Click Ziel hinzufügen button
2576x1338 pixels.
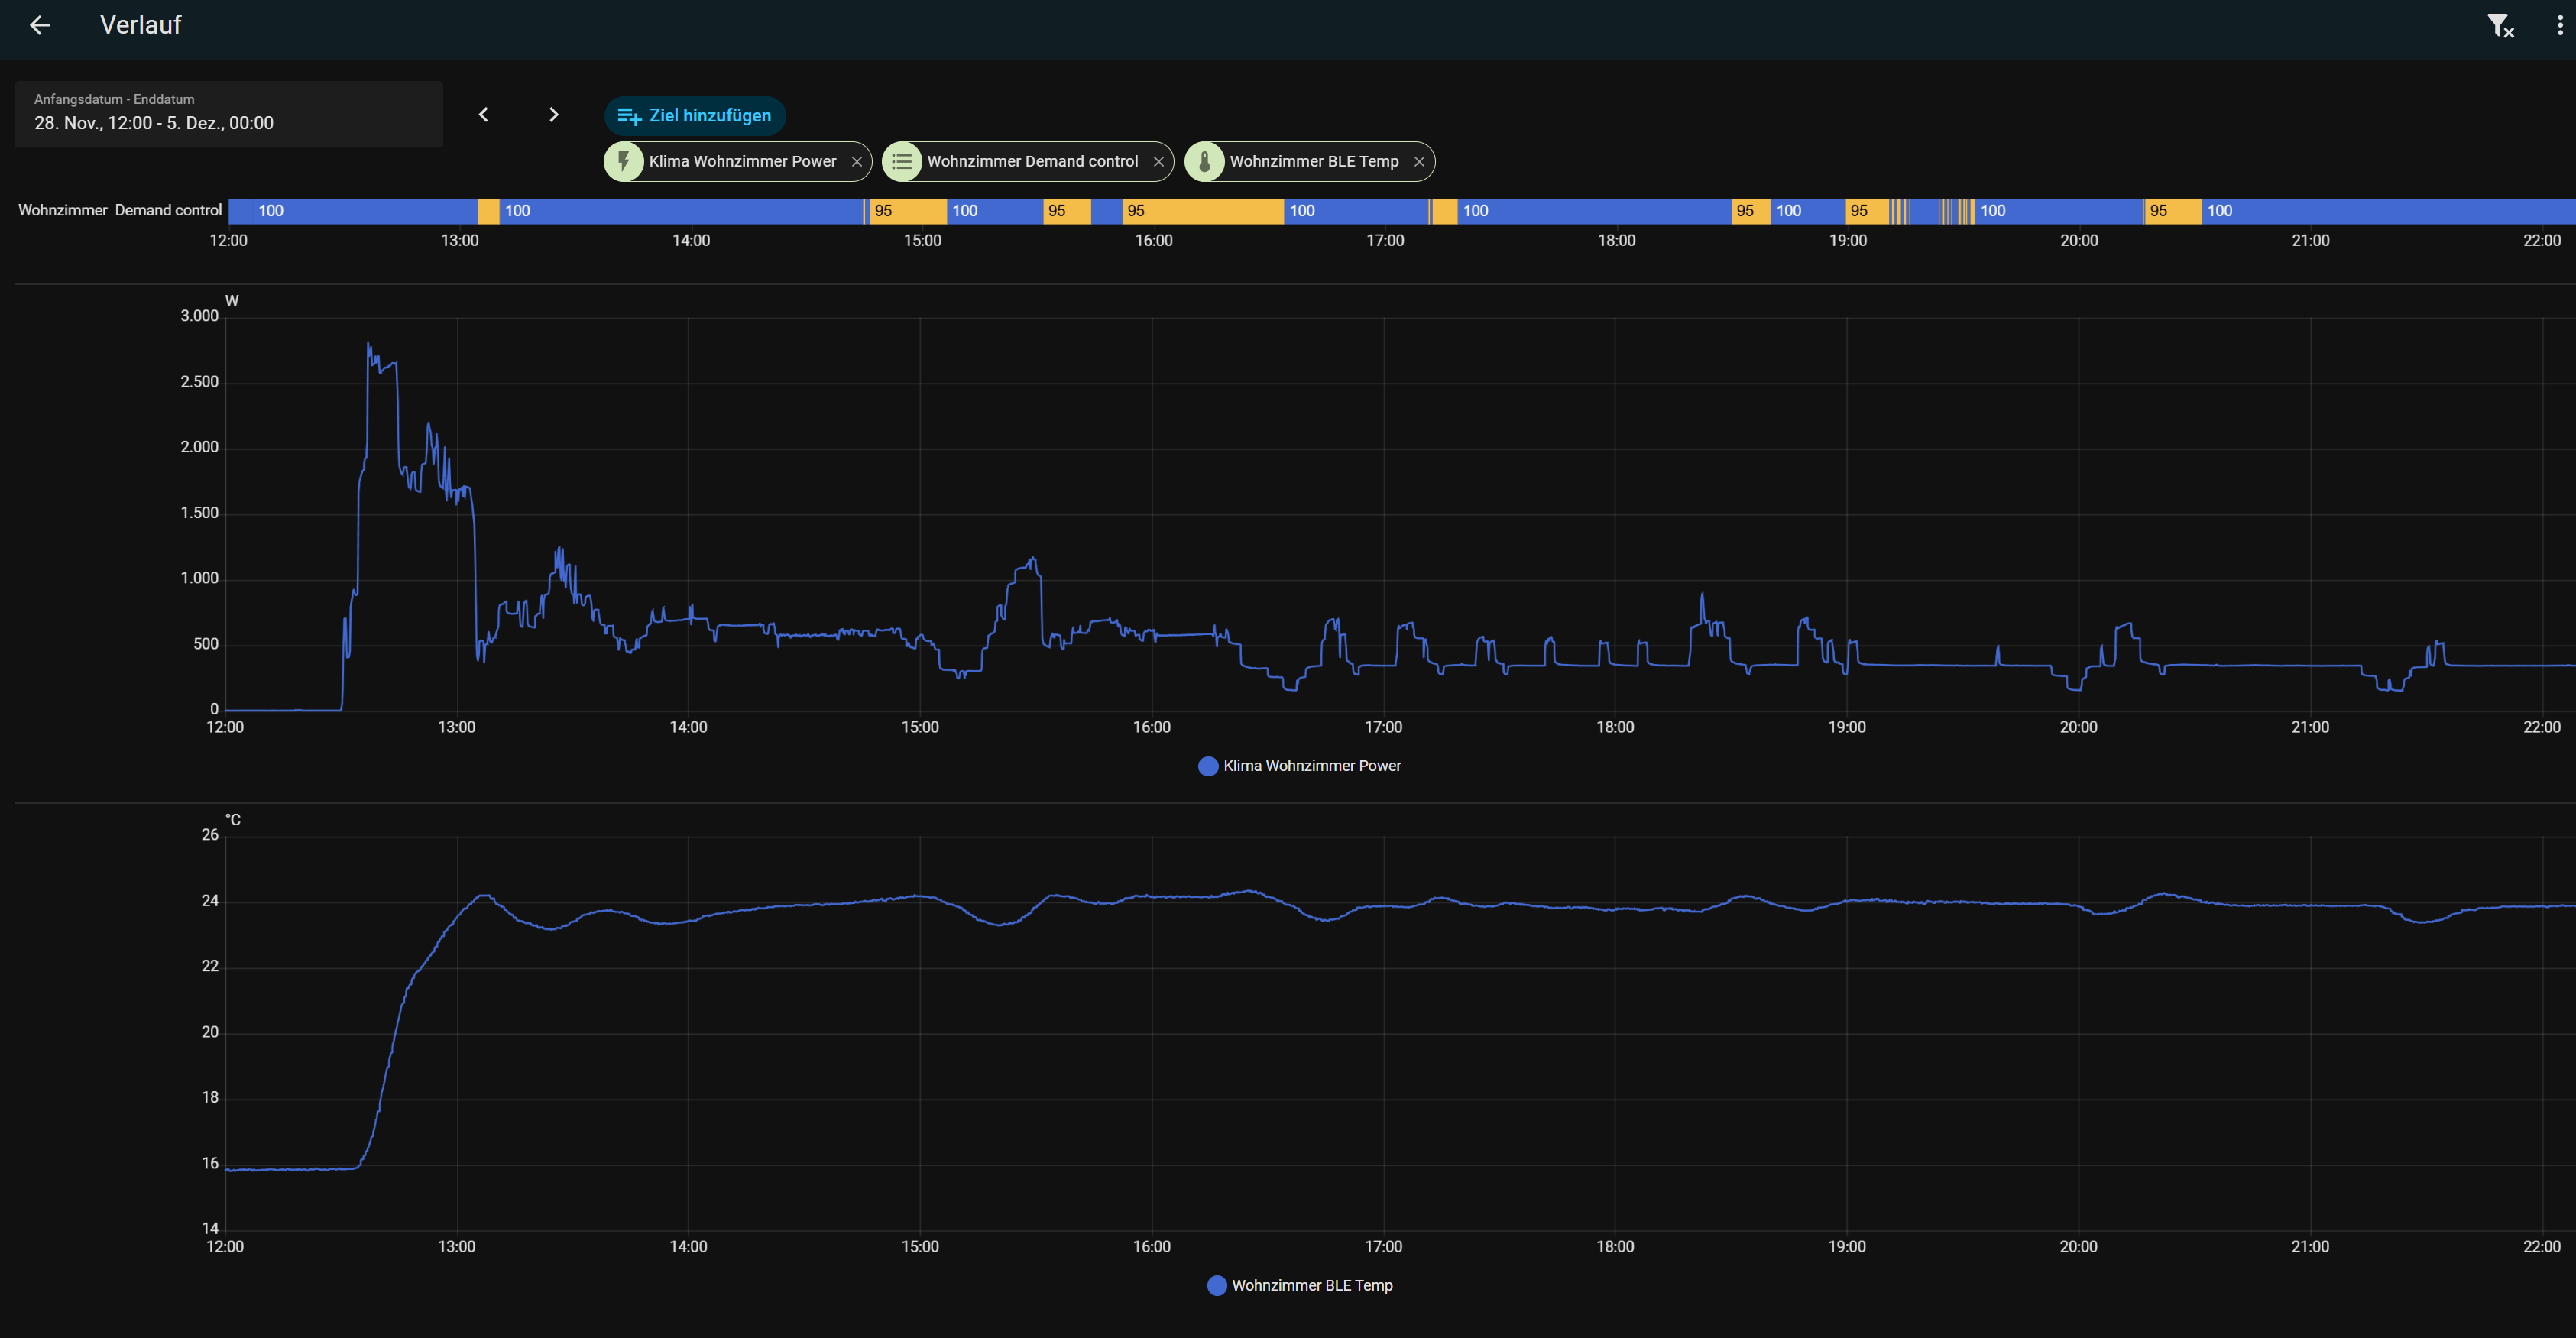[695, 116]
